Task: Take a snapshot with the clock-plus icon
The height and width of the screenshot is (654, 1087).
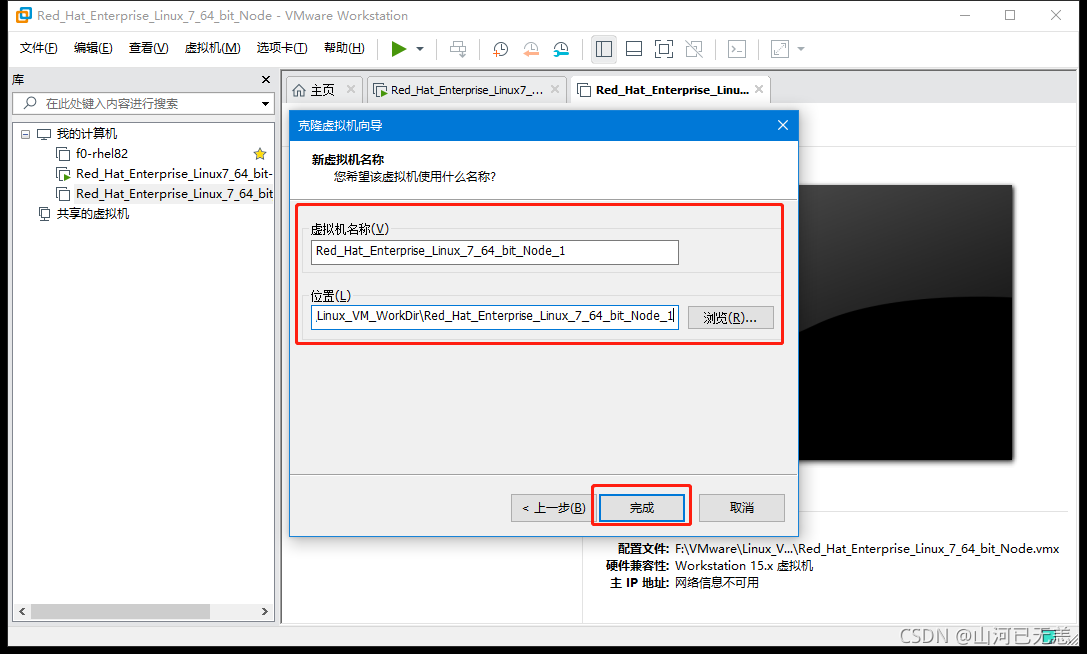Action: 500,49
